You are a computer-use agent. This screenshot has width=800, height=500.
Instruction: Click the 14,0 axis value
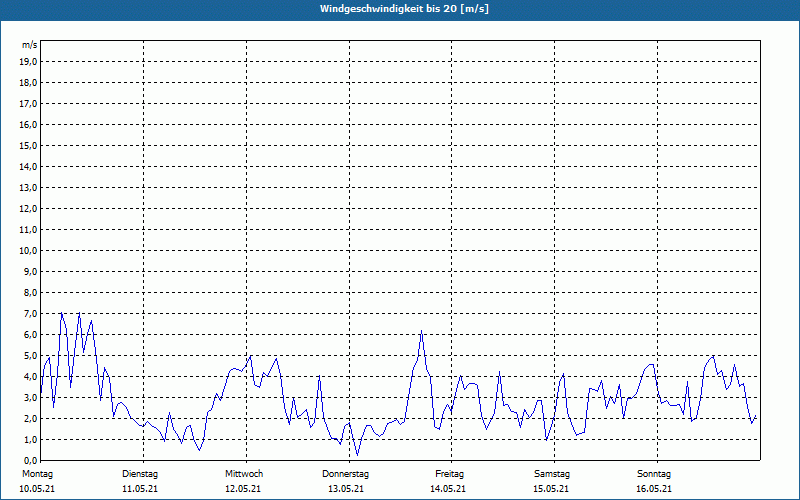(x=28, y=166)
